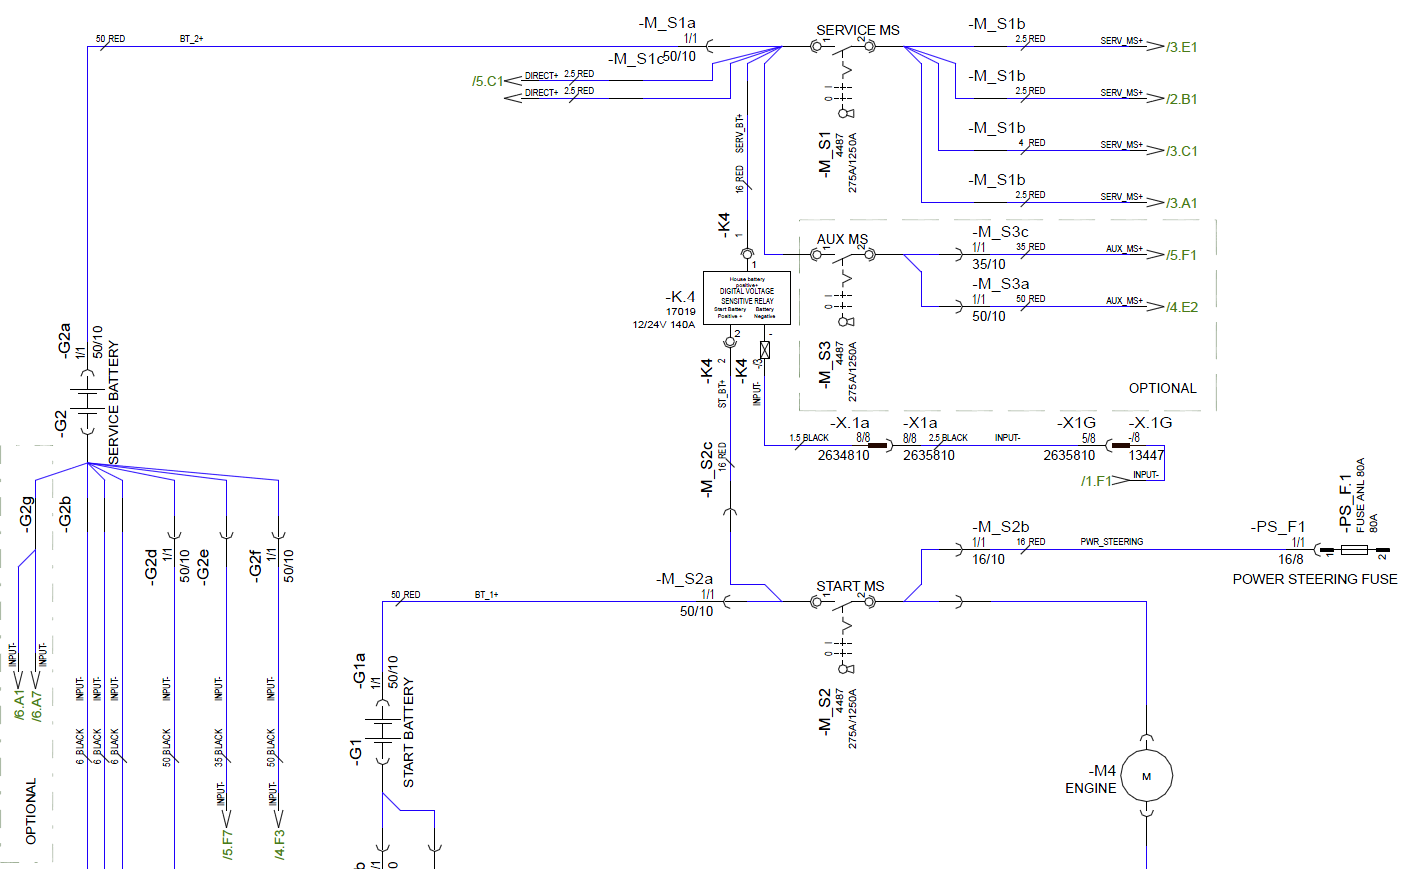
Task: Select the 13447 terminal part number
Action: click(x=1146, y=455)
